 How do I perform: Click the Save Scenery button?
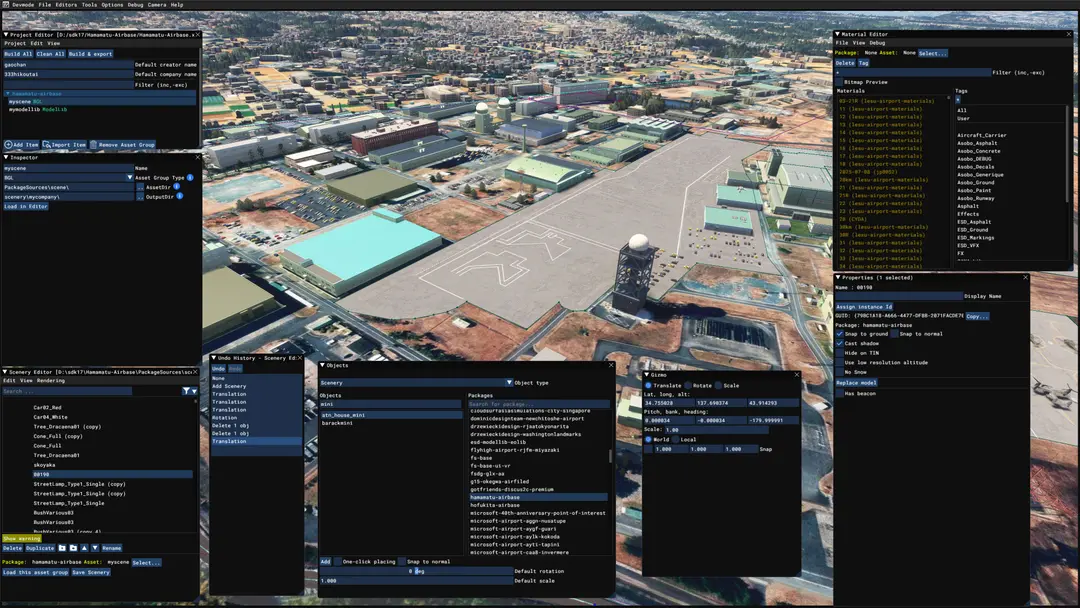coord(90,572)
